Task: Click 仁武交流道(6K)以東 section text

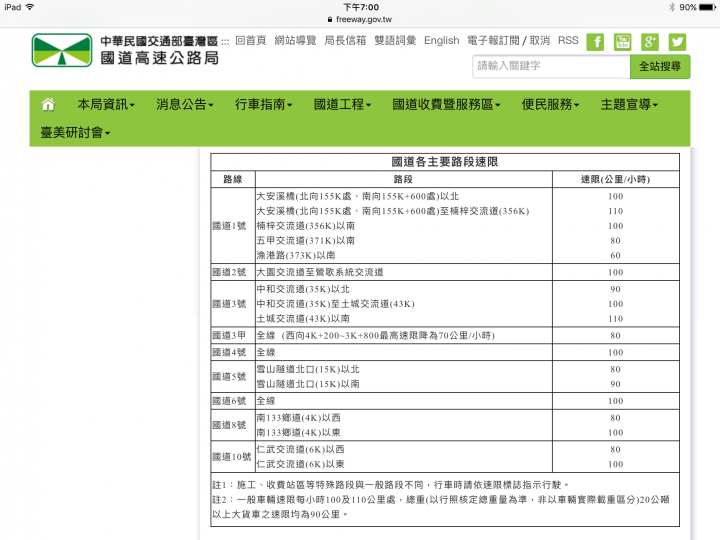Action: pos(300,464)
